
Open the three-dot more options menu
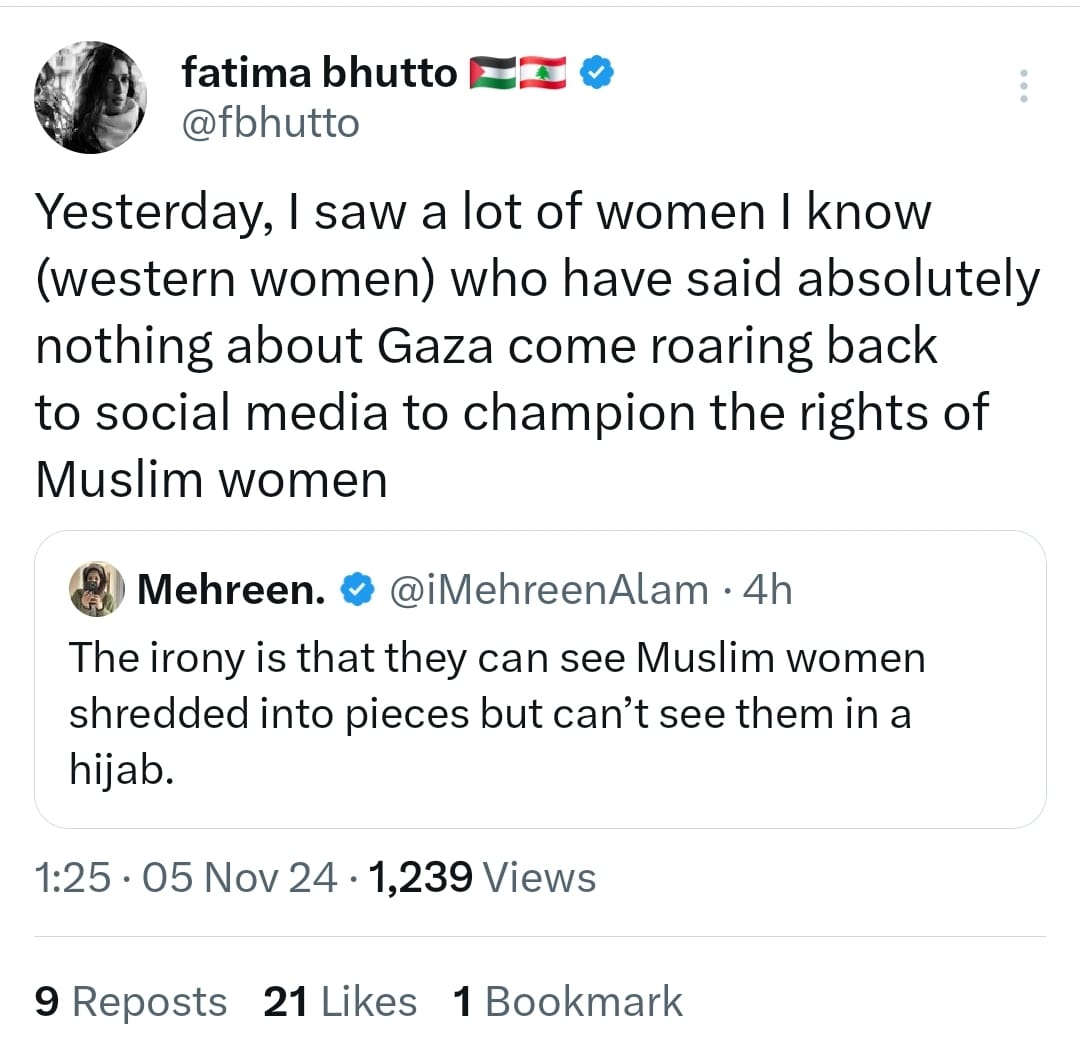[1022, 86]
